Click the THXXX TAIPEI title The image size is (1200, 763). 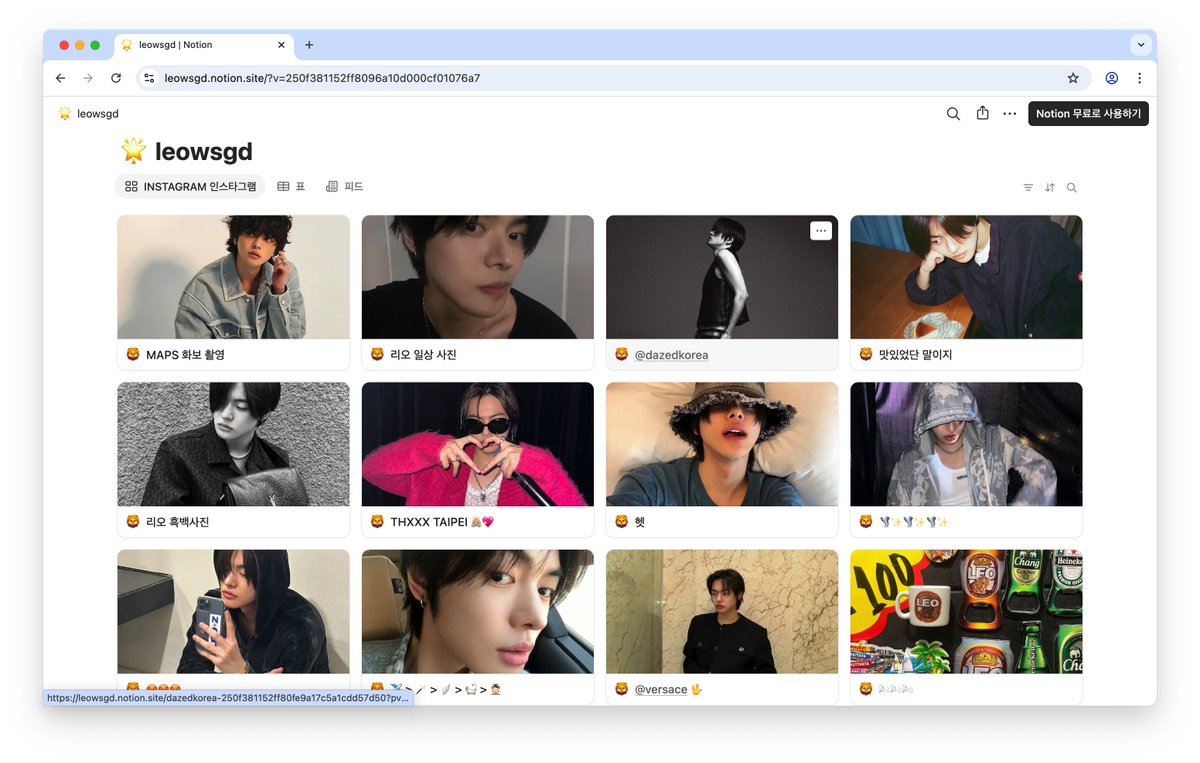441,522
